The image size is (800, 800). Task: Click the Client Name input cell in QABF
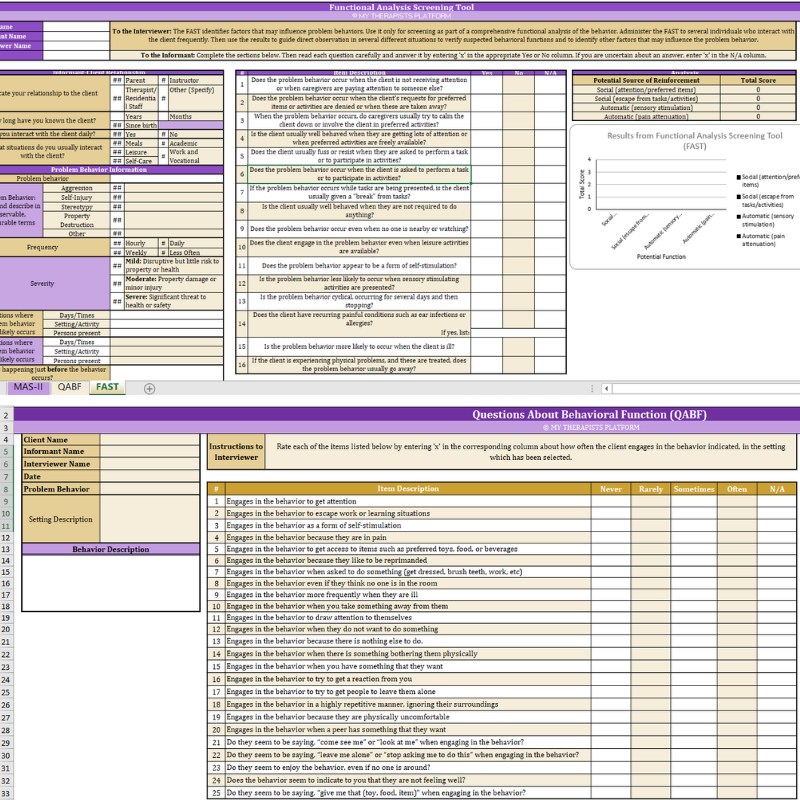click(x=150, y=440)
